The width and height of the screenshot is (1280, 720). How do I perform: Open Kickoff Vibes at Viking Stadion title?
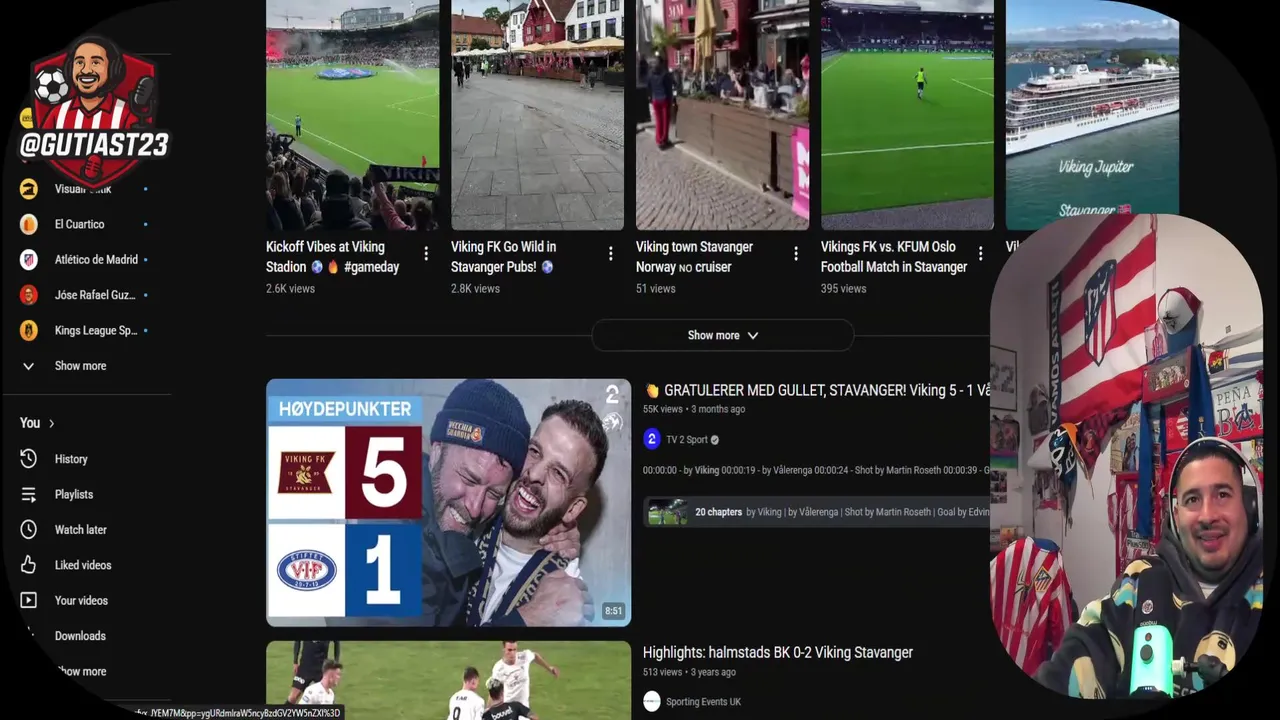coord(333,257)
